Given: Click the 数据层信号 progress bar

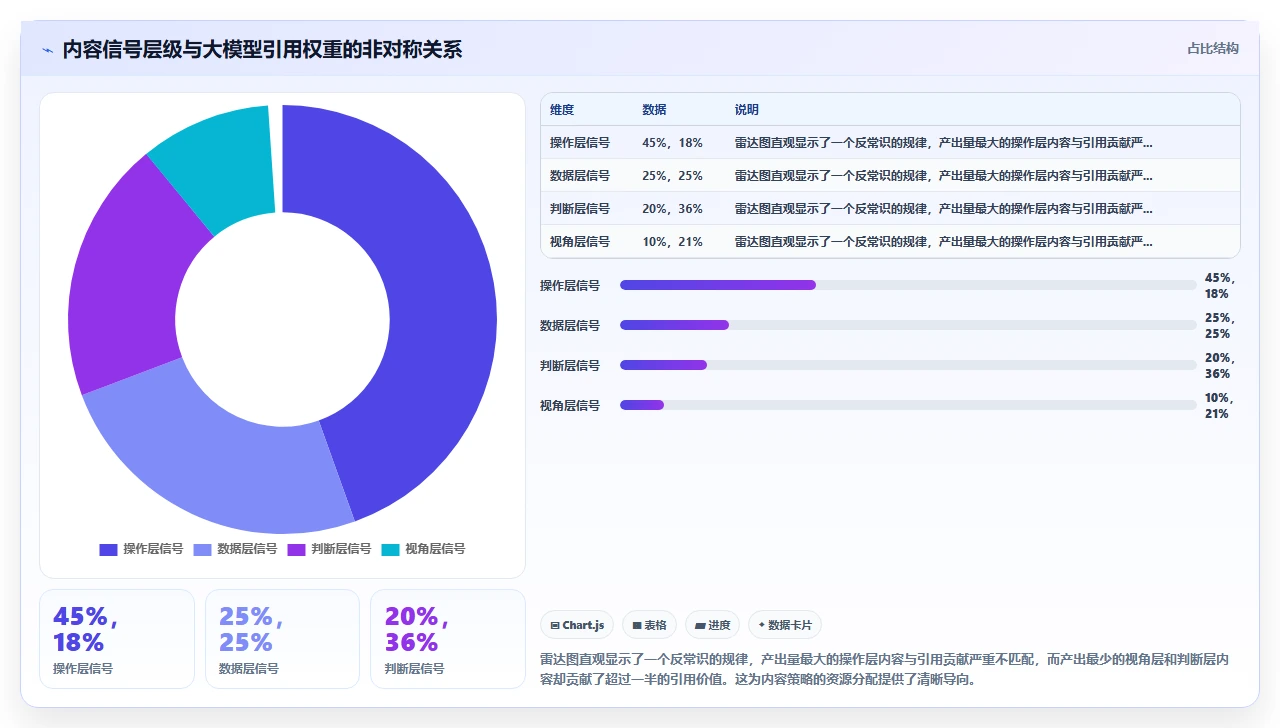Looking at the screenshot, I should (x=908, y=325).
